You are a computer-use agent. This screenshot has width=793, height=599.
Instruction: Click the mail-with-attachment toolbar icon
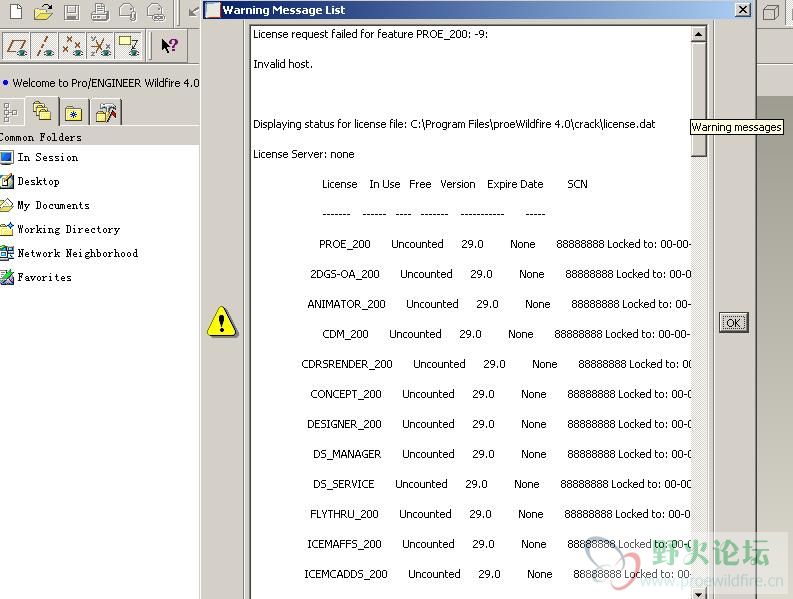(127, 11)
